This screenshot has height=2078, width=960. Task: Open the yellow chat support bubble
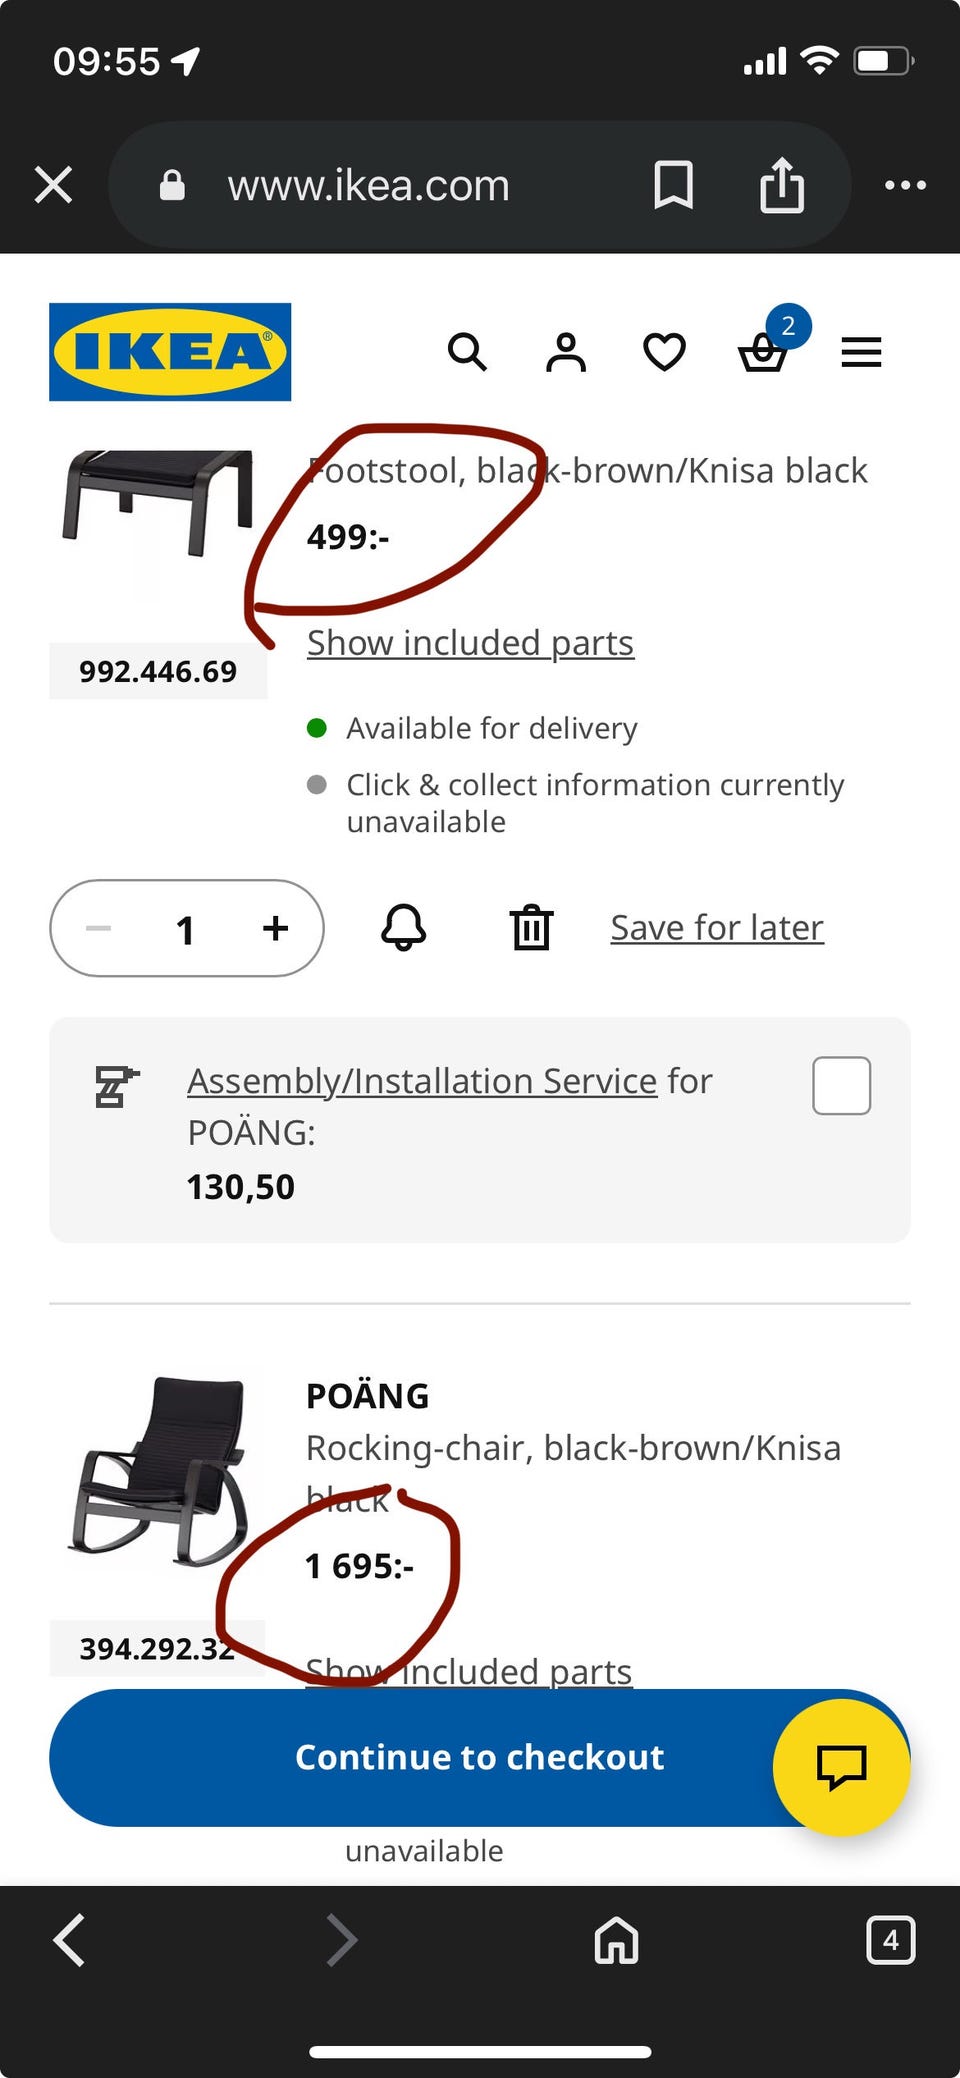tap(841, 1767)
